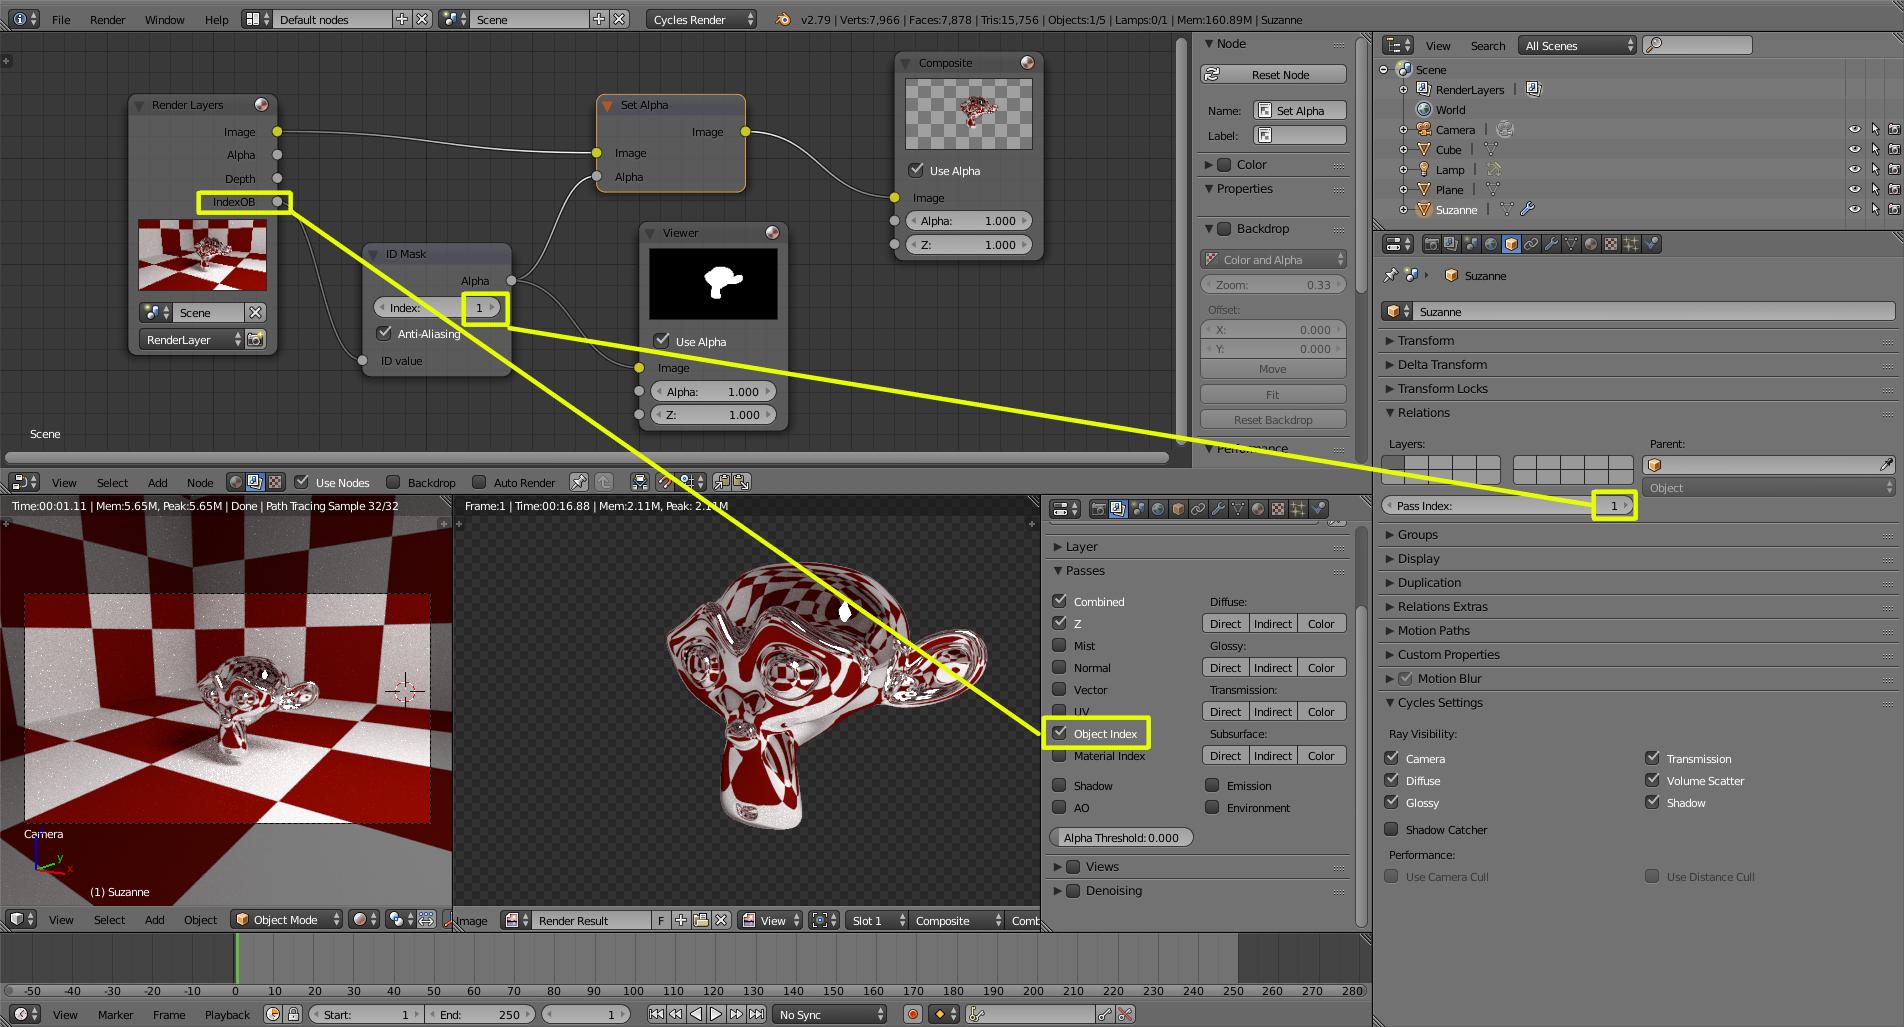Open the No Sync playback dropdown
Image resolution: width=1904 pixels, height=1027 pixels.
coord(829,1014)
